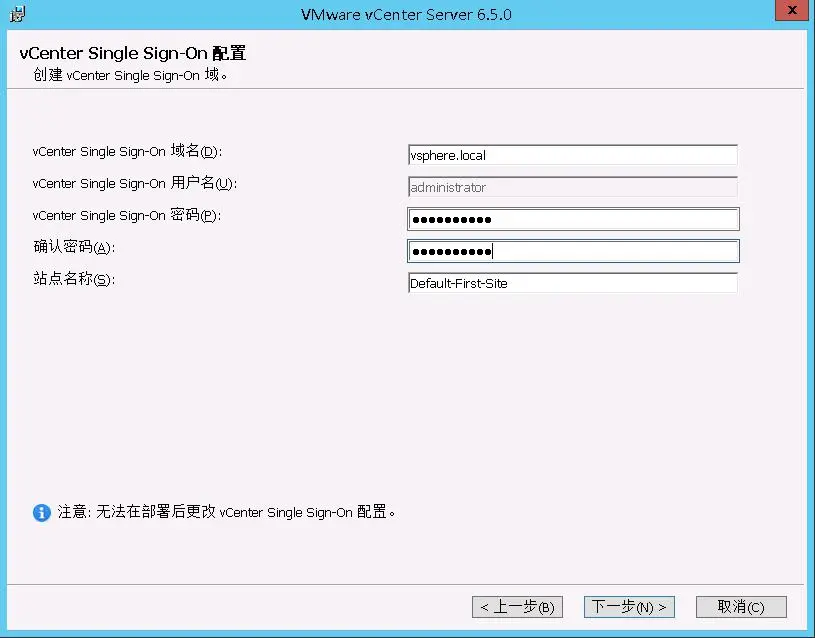Click the 确认密码(A) label
The height and width of the screenshot is (638, 815).
tap(74, 246)
